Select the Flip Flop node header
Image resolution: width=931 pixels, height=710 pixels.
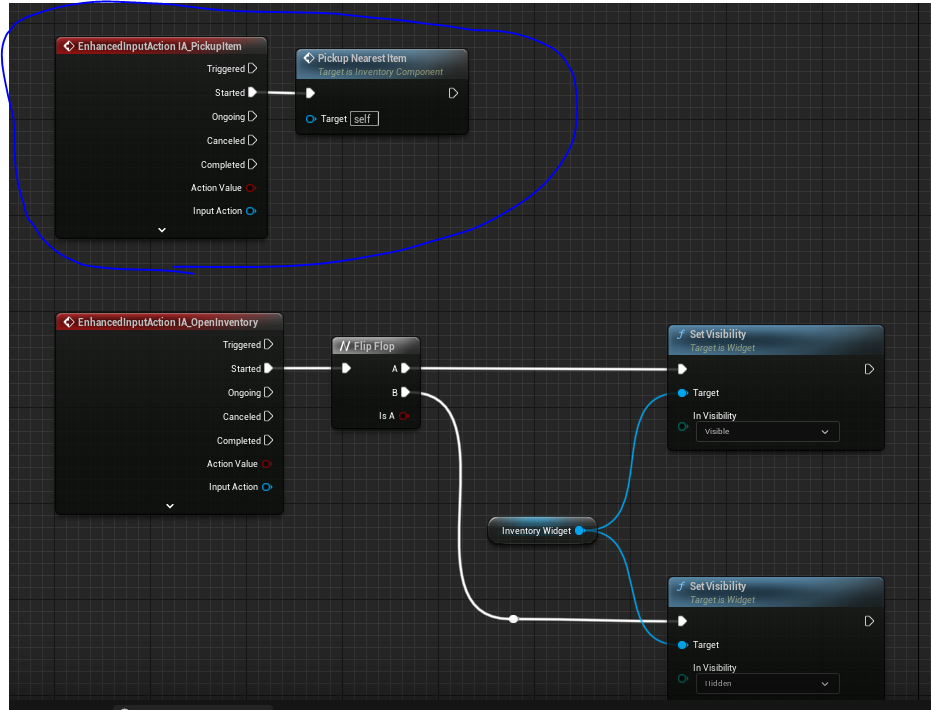[x=376, y=346]
